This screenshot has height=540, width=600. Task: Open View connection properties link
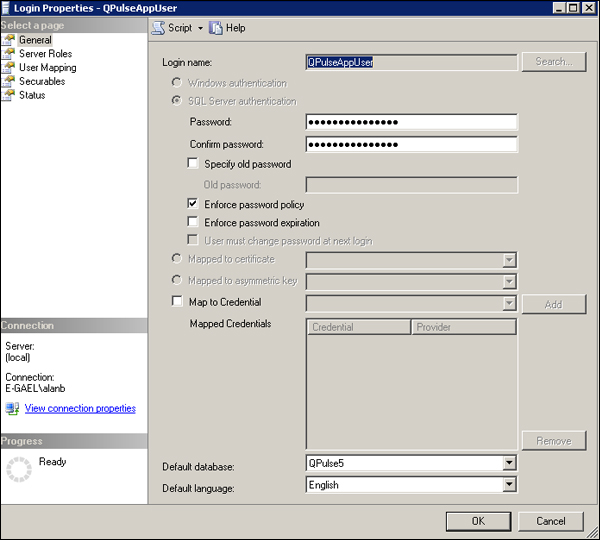80,408
